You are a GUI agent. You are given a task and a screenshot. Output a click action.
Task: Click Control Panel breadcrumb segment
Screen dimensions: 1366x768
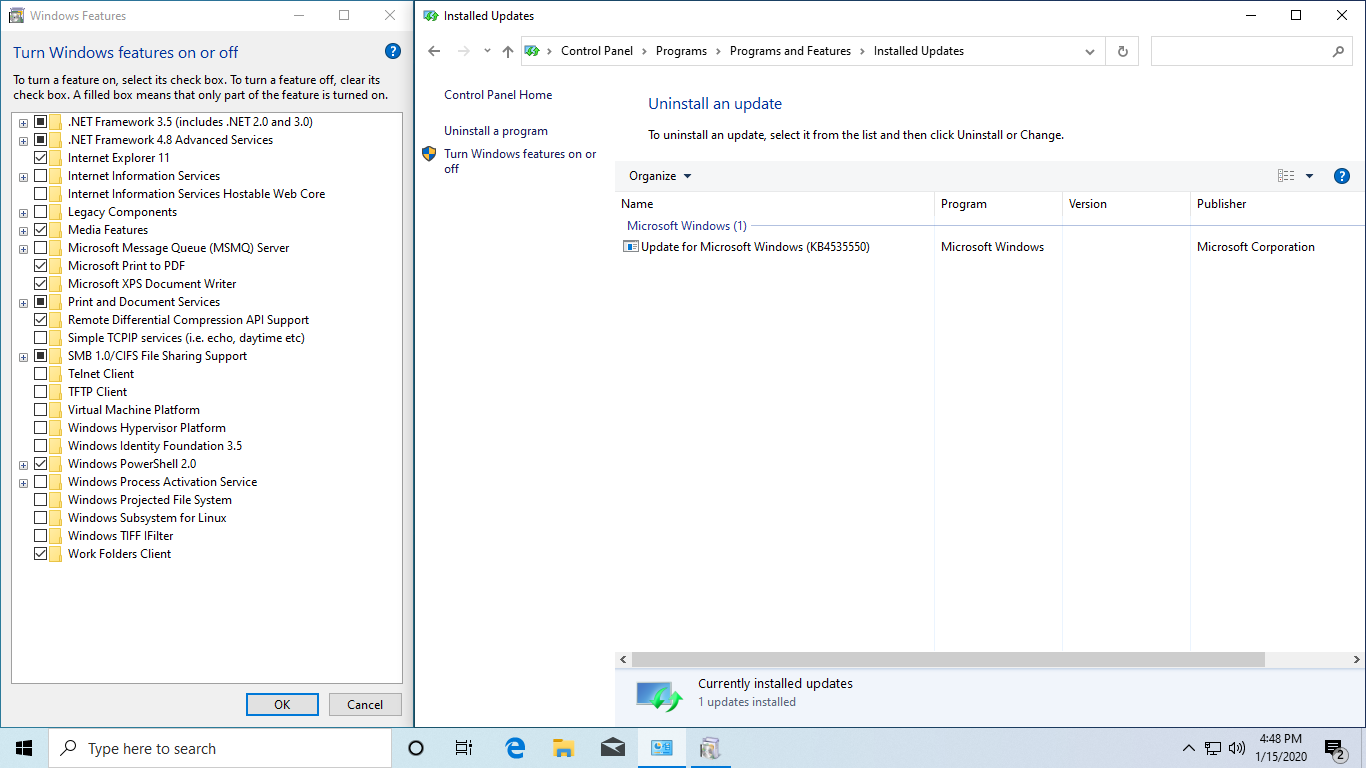597,51
